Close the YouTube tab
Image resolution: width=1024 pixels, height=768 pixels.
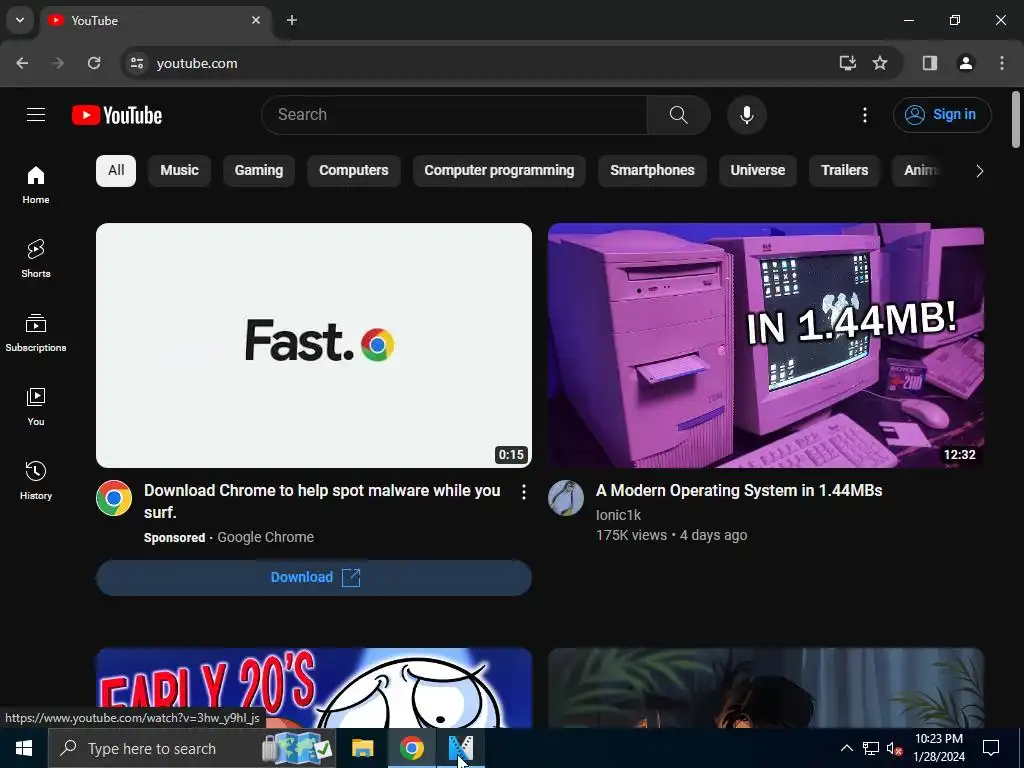pos(256,20)
